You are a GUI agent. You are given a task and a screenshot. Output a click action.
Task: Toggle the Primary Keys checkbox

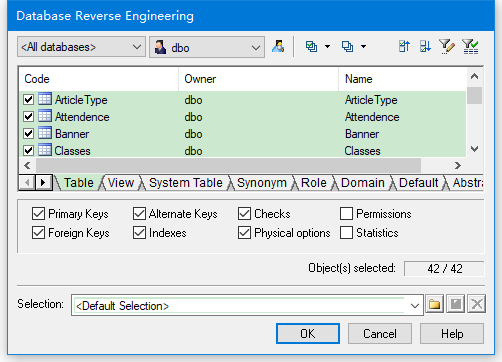pyautogui.click(x=38, y=214)
